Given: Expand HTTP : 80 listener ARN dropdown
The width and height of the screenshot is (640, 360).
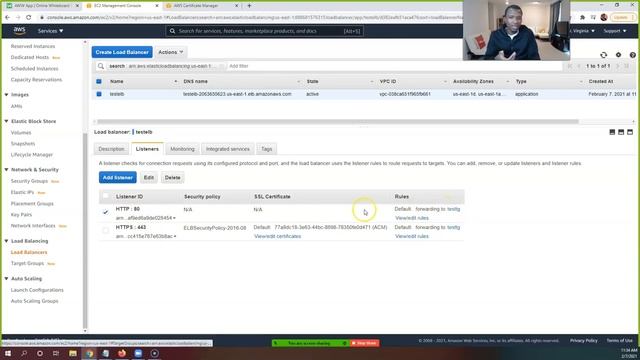Looking at the screenshot, I should (x=175, y=218).
